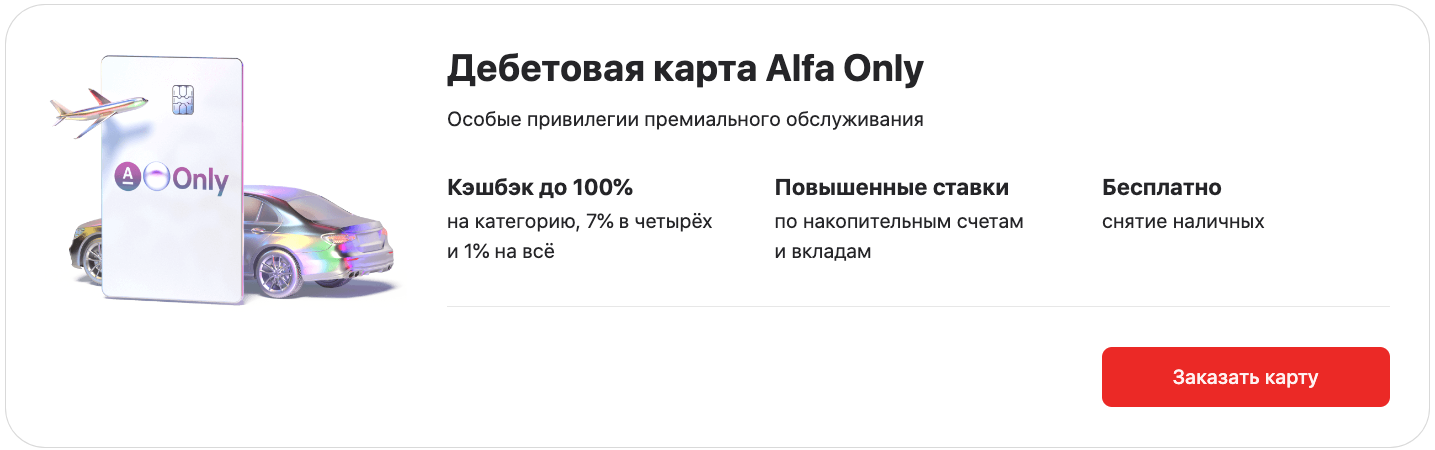This screenshot has height=450, width=1435.
Task: Open the Дебетовая карта Alfa Only heading
Action: [685, 71]
